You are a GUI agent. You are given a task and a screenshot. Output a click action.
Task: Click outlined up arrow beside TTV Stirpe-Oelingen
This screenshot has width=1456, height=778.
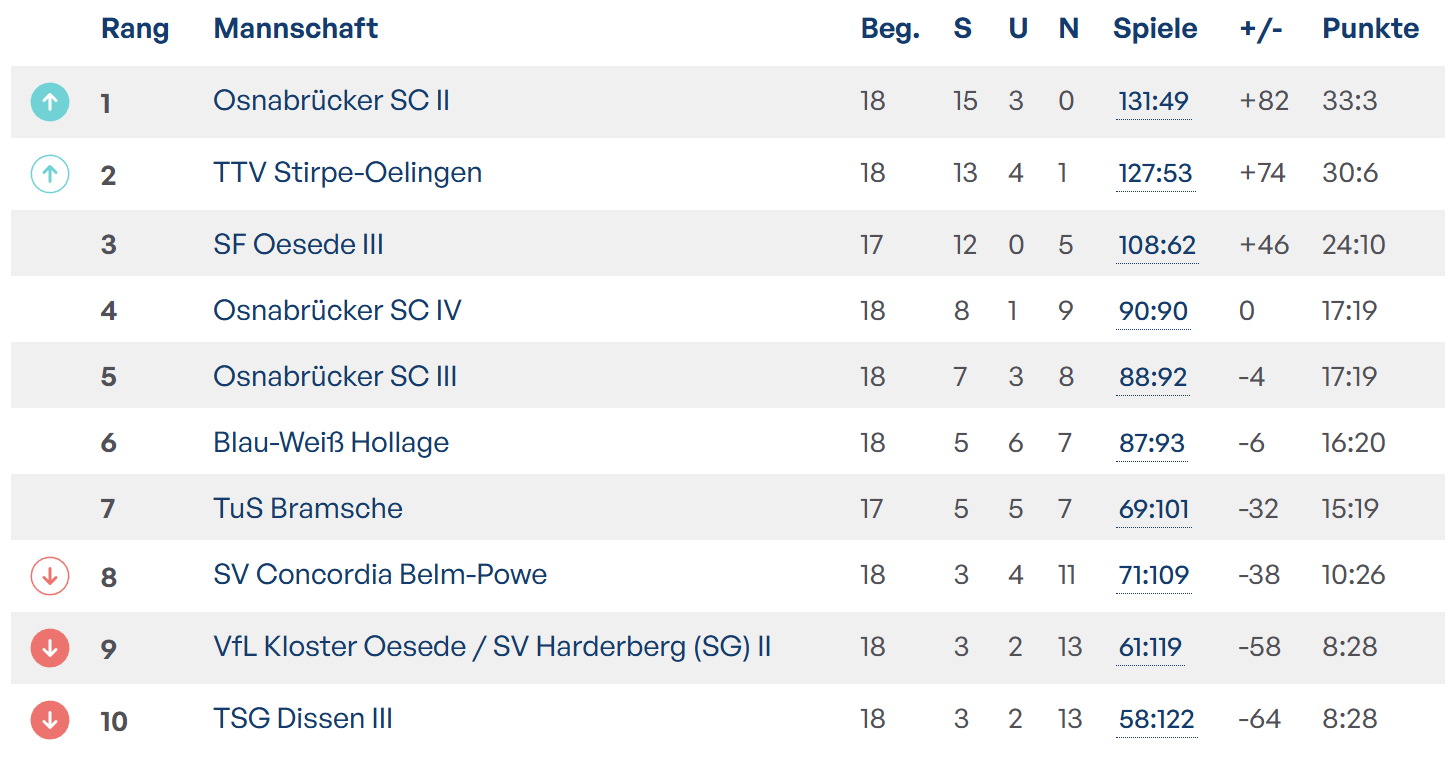coord(50,175)
